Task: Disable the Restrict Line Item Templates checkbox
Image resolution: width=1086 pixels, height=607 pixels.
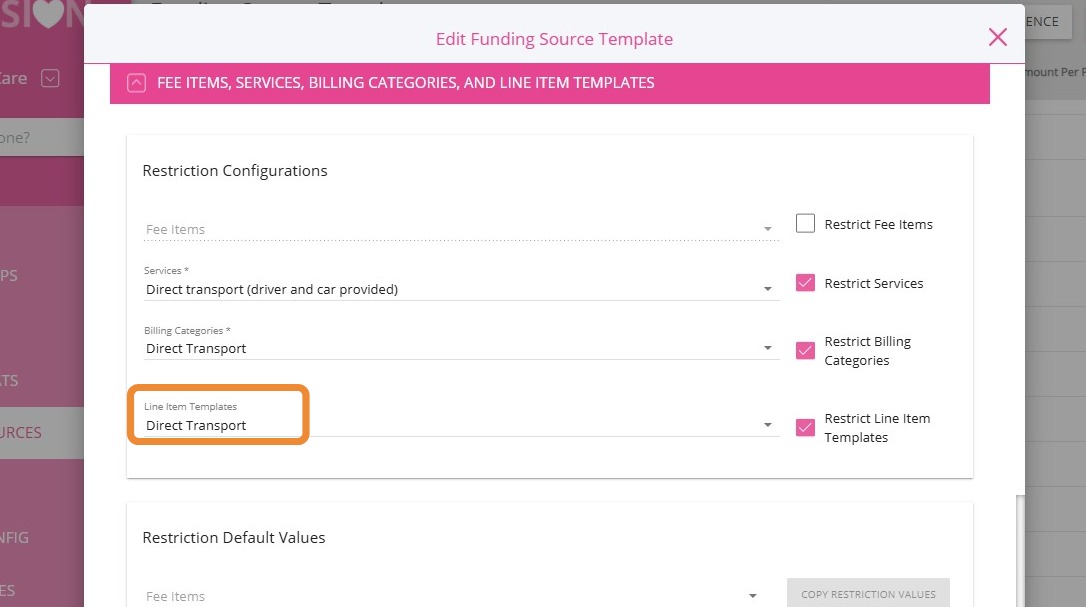Action: 805,427
